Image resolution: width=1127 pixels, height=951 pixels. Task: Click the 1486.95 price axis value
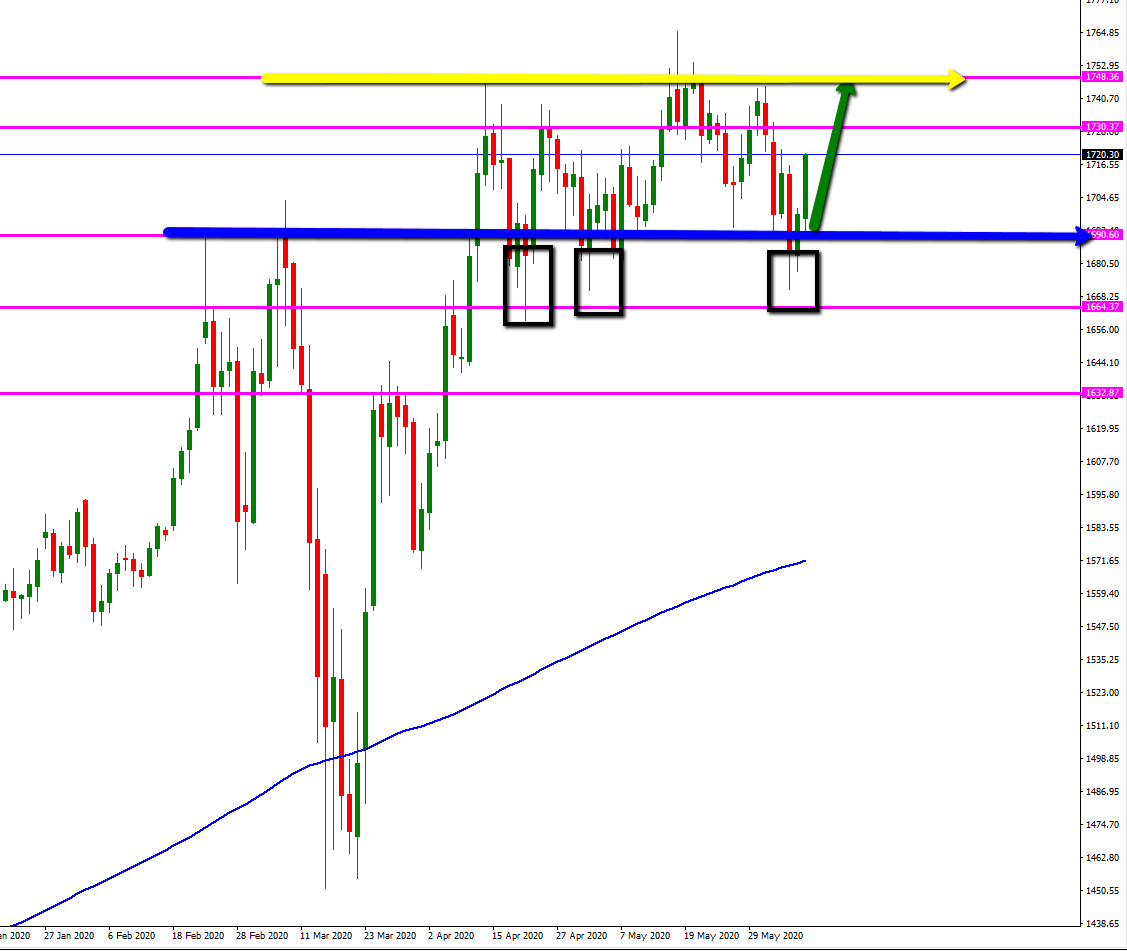[1102, 791]
